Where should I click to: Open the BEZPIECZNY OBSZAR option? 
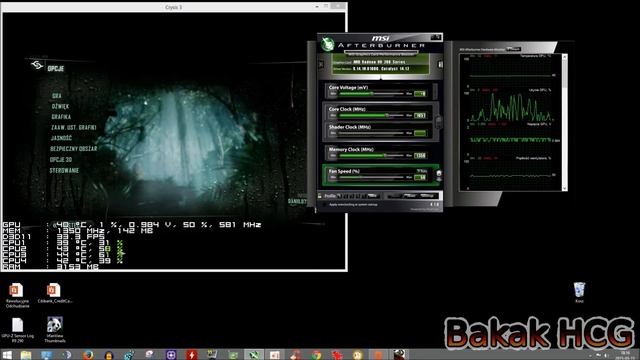(73, 149)
